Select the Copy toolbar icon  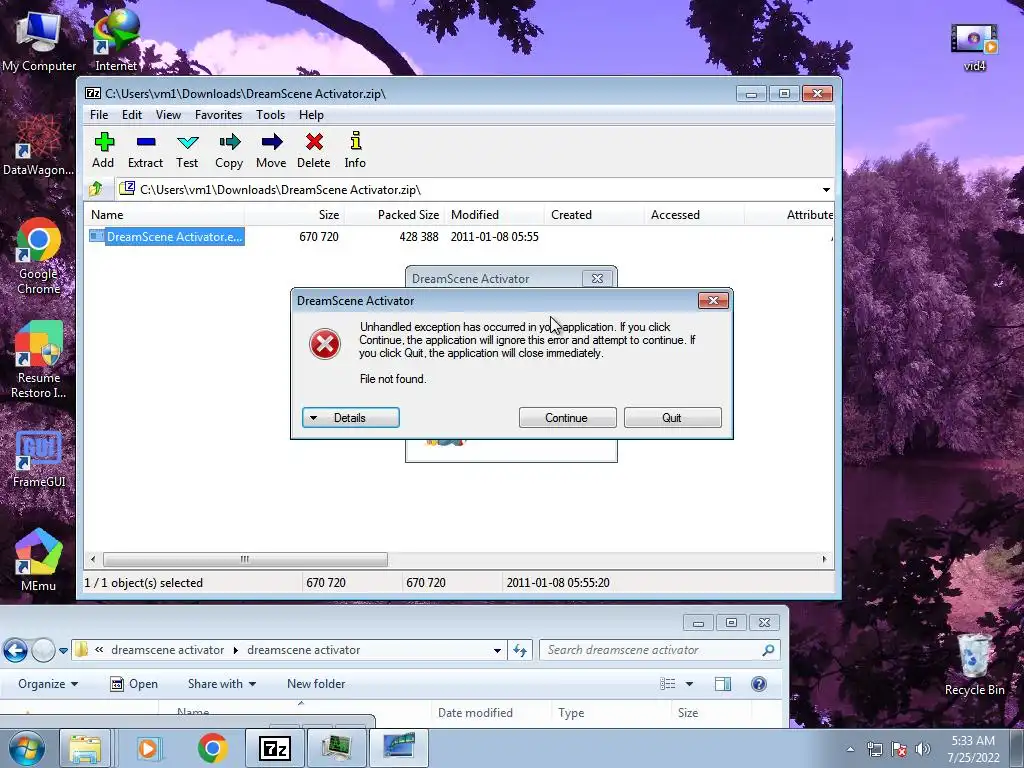[229, 150]
